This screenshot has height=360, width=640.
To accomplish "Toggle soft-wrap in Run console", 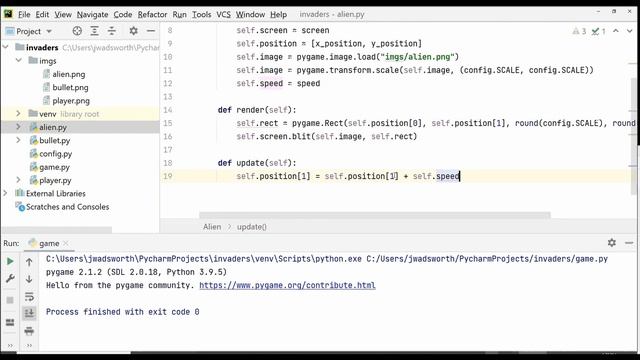I will point(29,297).
